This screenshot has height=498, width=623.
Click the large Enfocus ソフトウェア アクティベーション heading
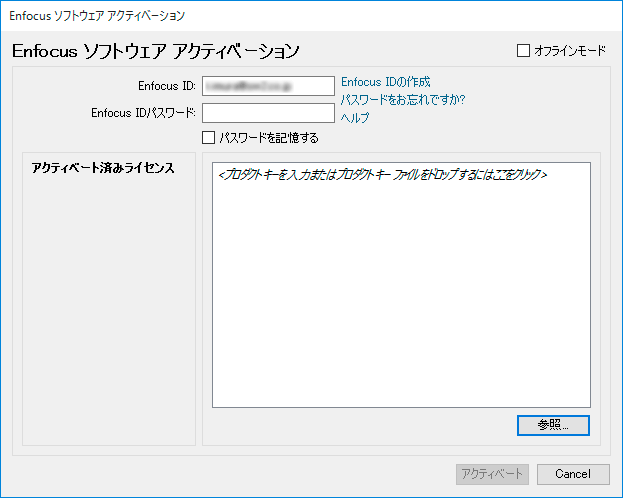(x=156, y=51)
